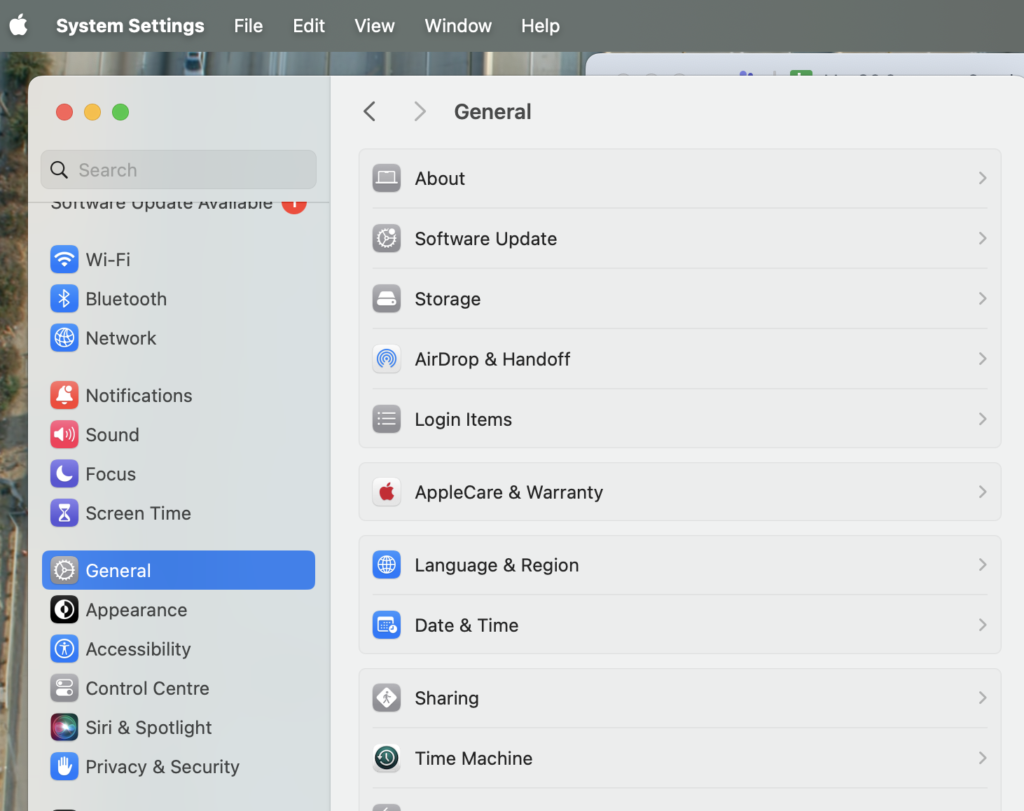Image resolution: width=1024 pixels, height=811 pixels.
Task: Open AppleCare & Warranty
Action: point(680,492)
